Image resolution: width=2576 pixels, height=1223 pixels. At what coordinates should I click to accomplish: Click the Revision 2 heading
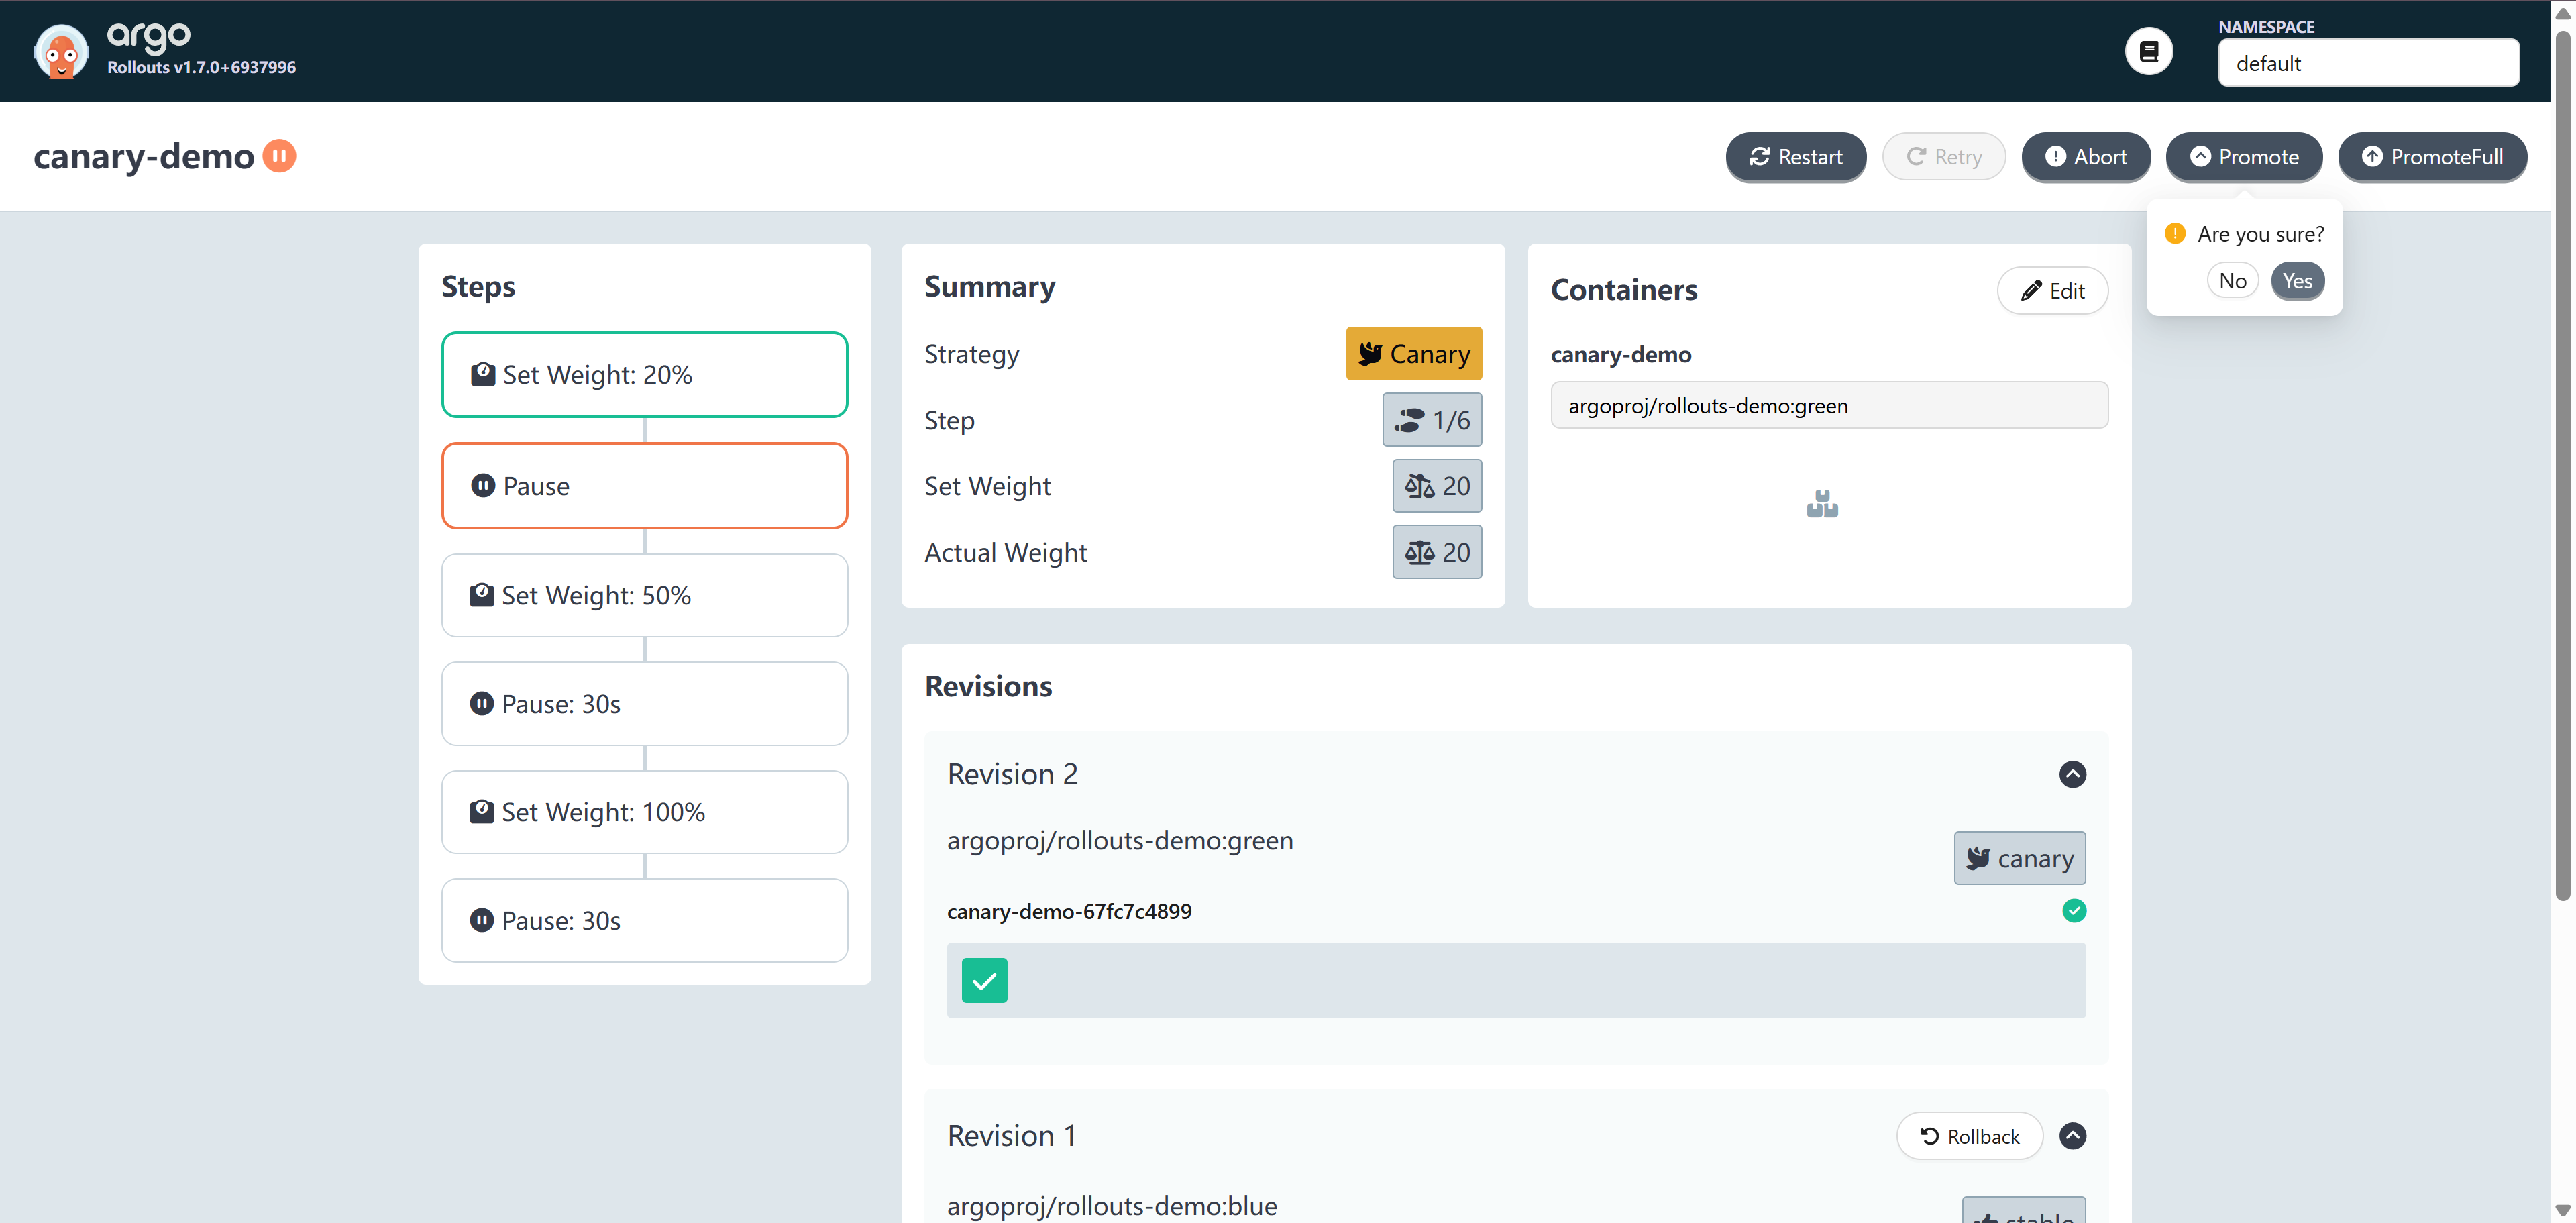tap(1012, 774)
